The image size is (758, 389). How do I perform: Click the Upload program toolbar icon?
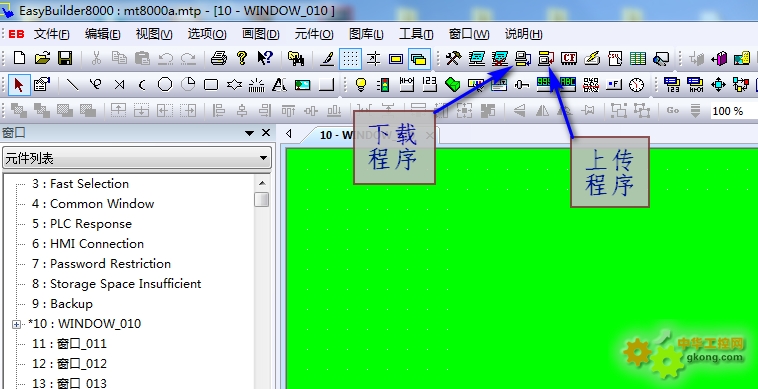(x=546, y=59)
